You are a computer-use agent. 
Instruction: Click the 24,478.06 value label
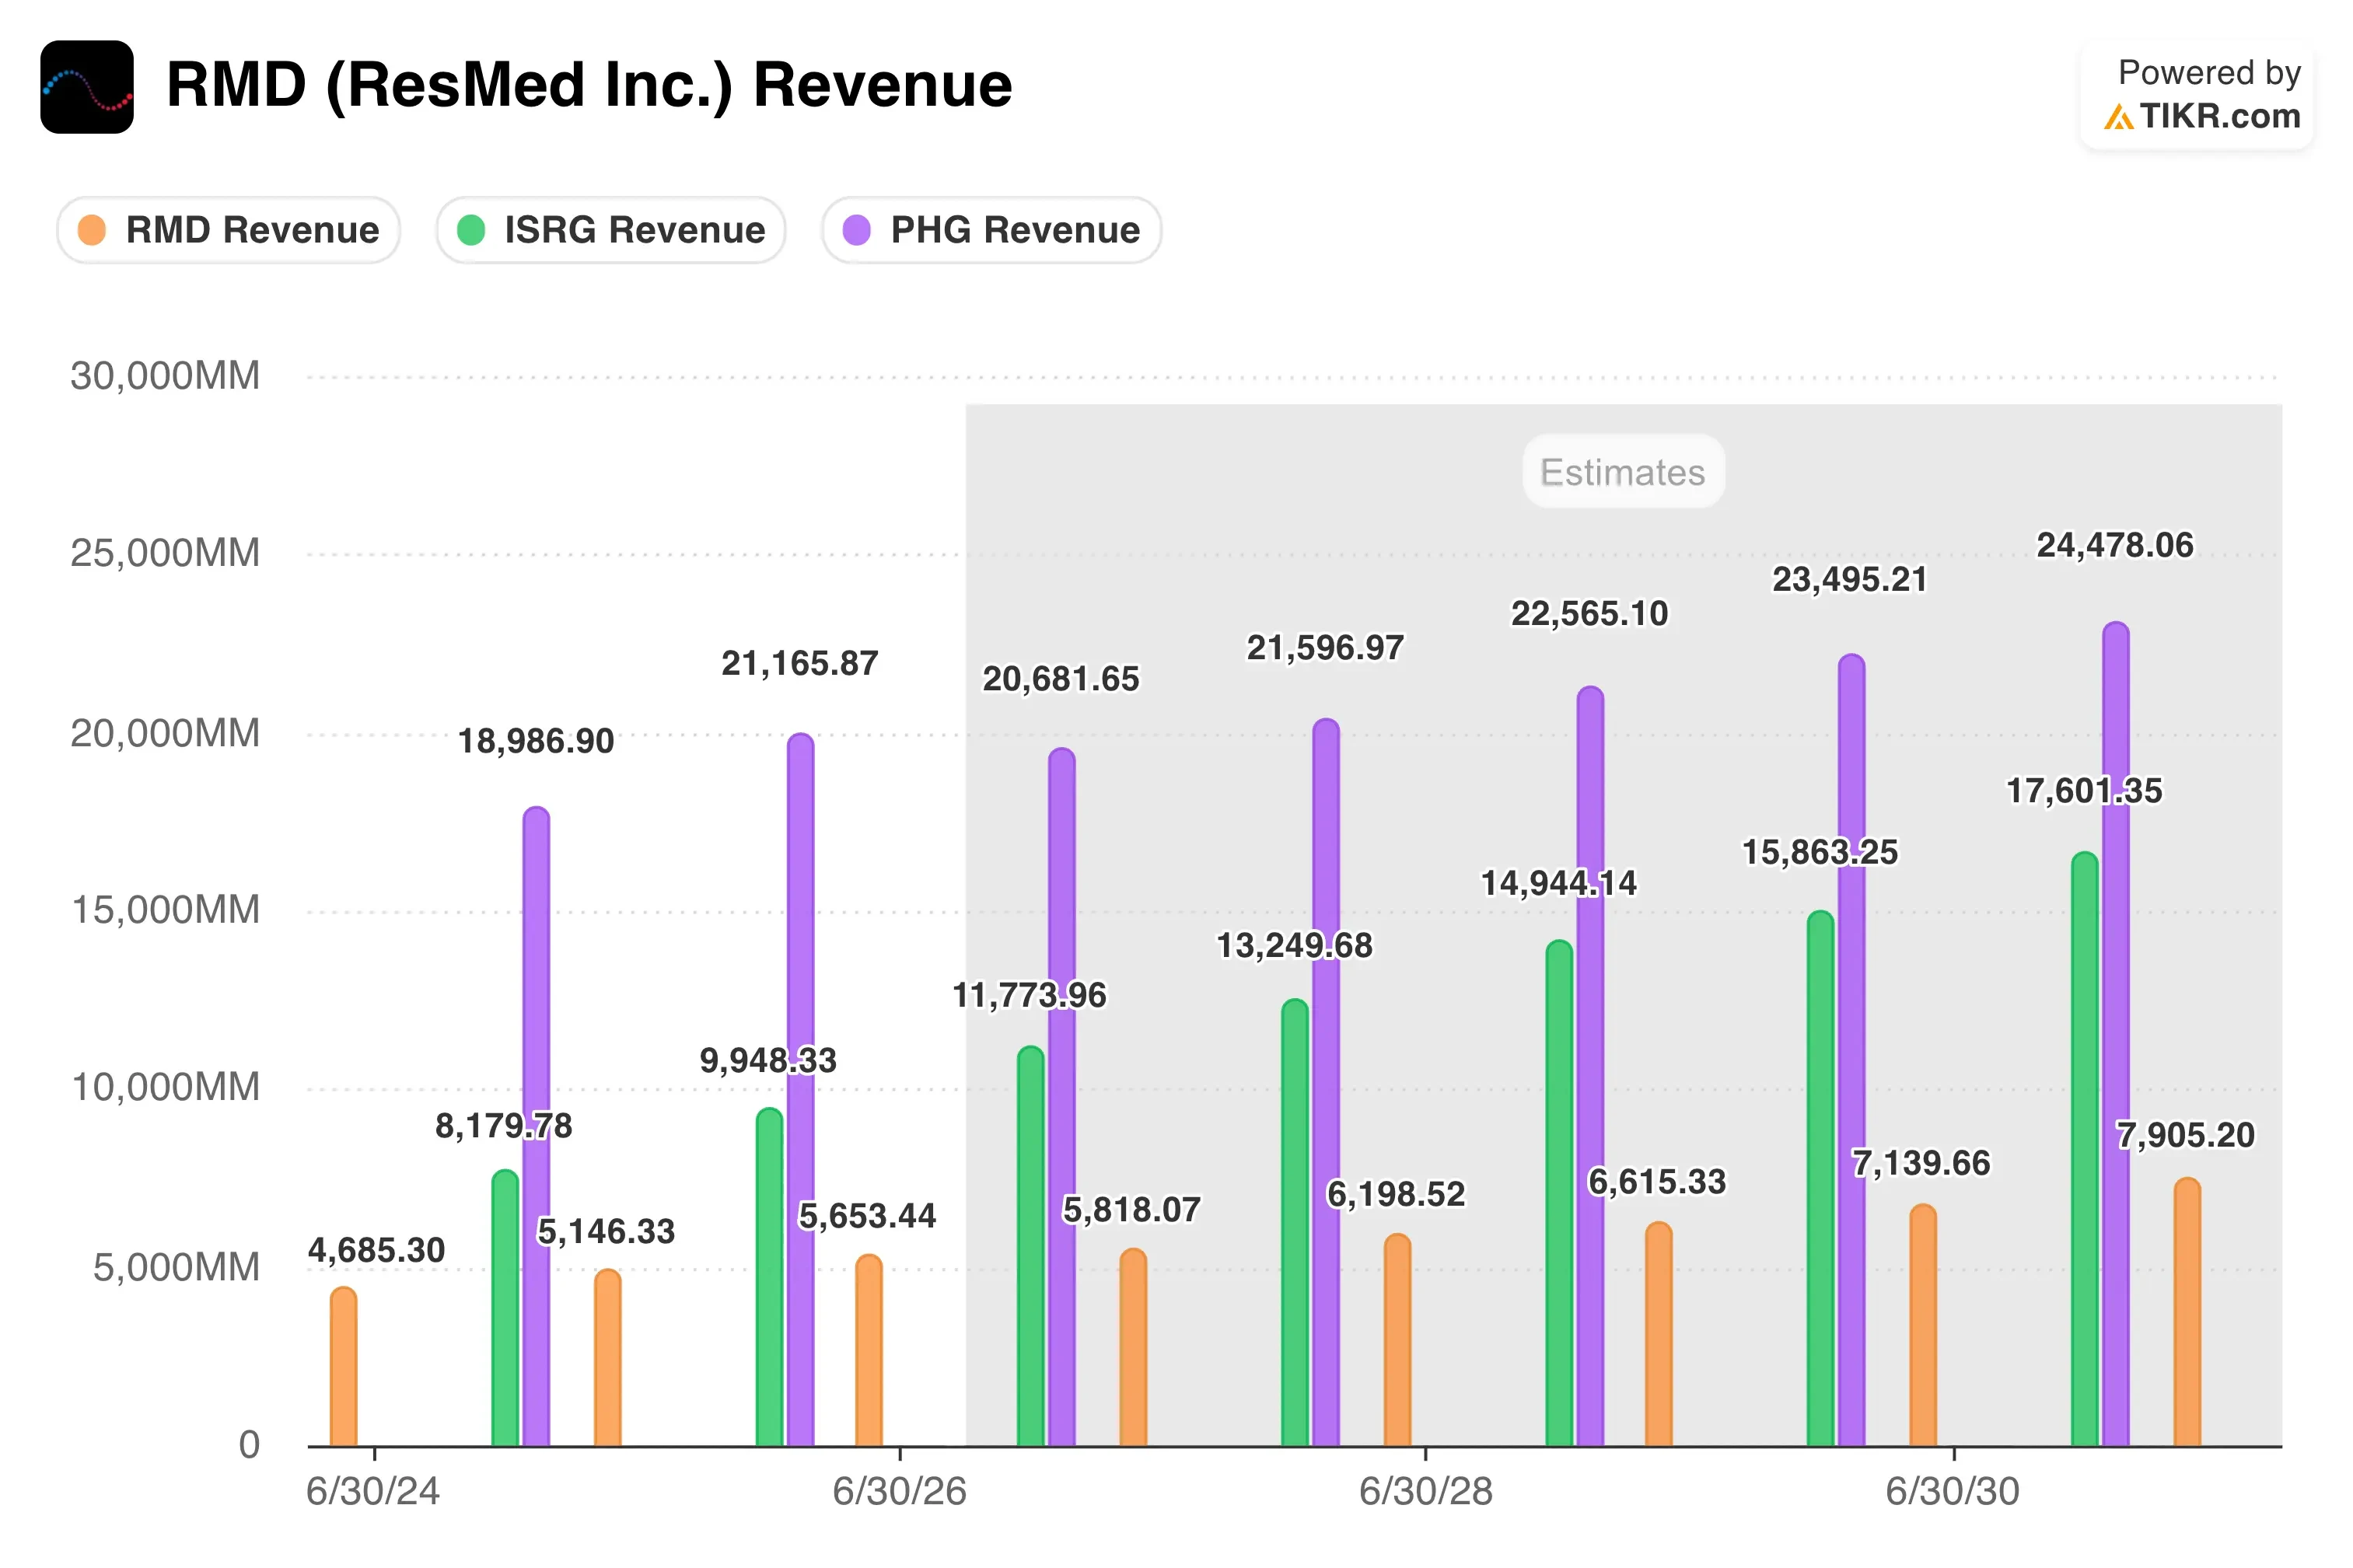(x=2115, y=545)
